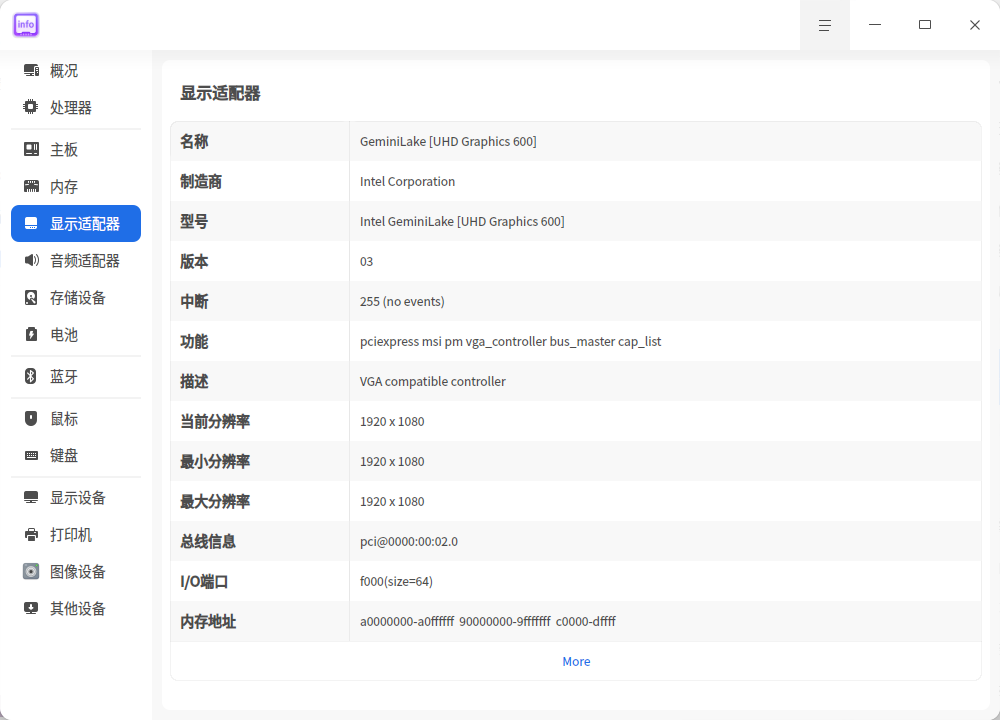The width and height of the screenshot is (1000, 720).
Task: Select the 1920 x 1080 value beside 当前分辨率
Action: 392,422
